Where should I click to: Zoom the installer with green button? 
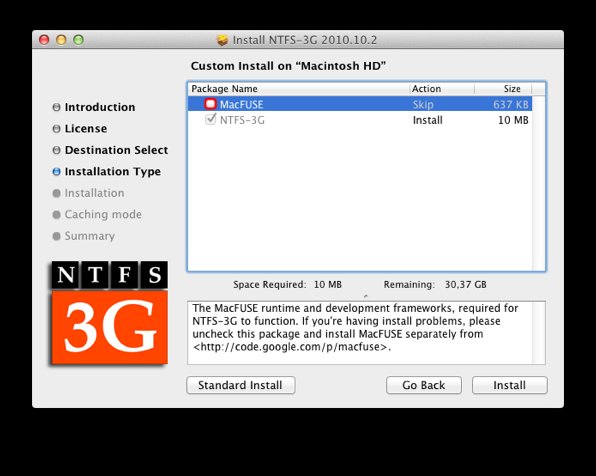(78, 40)
